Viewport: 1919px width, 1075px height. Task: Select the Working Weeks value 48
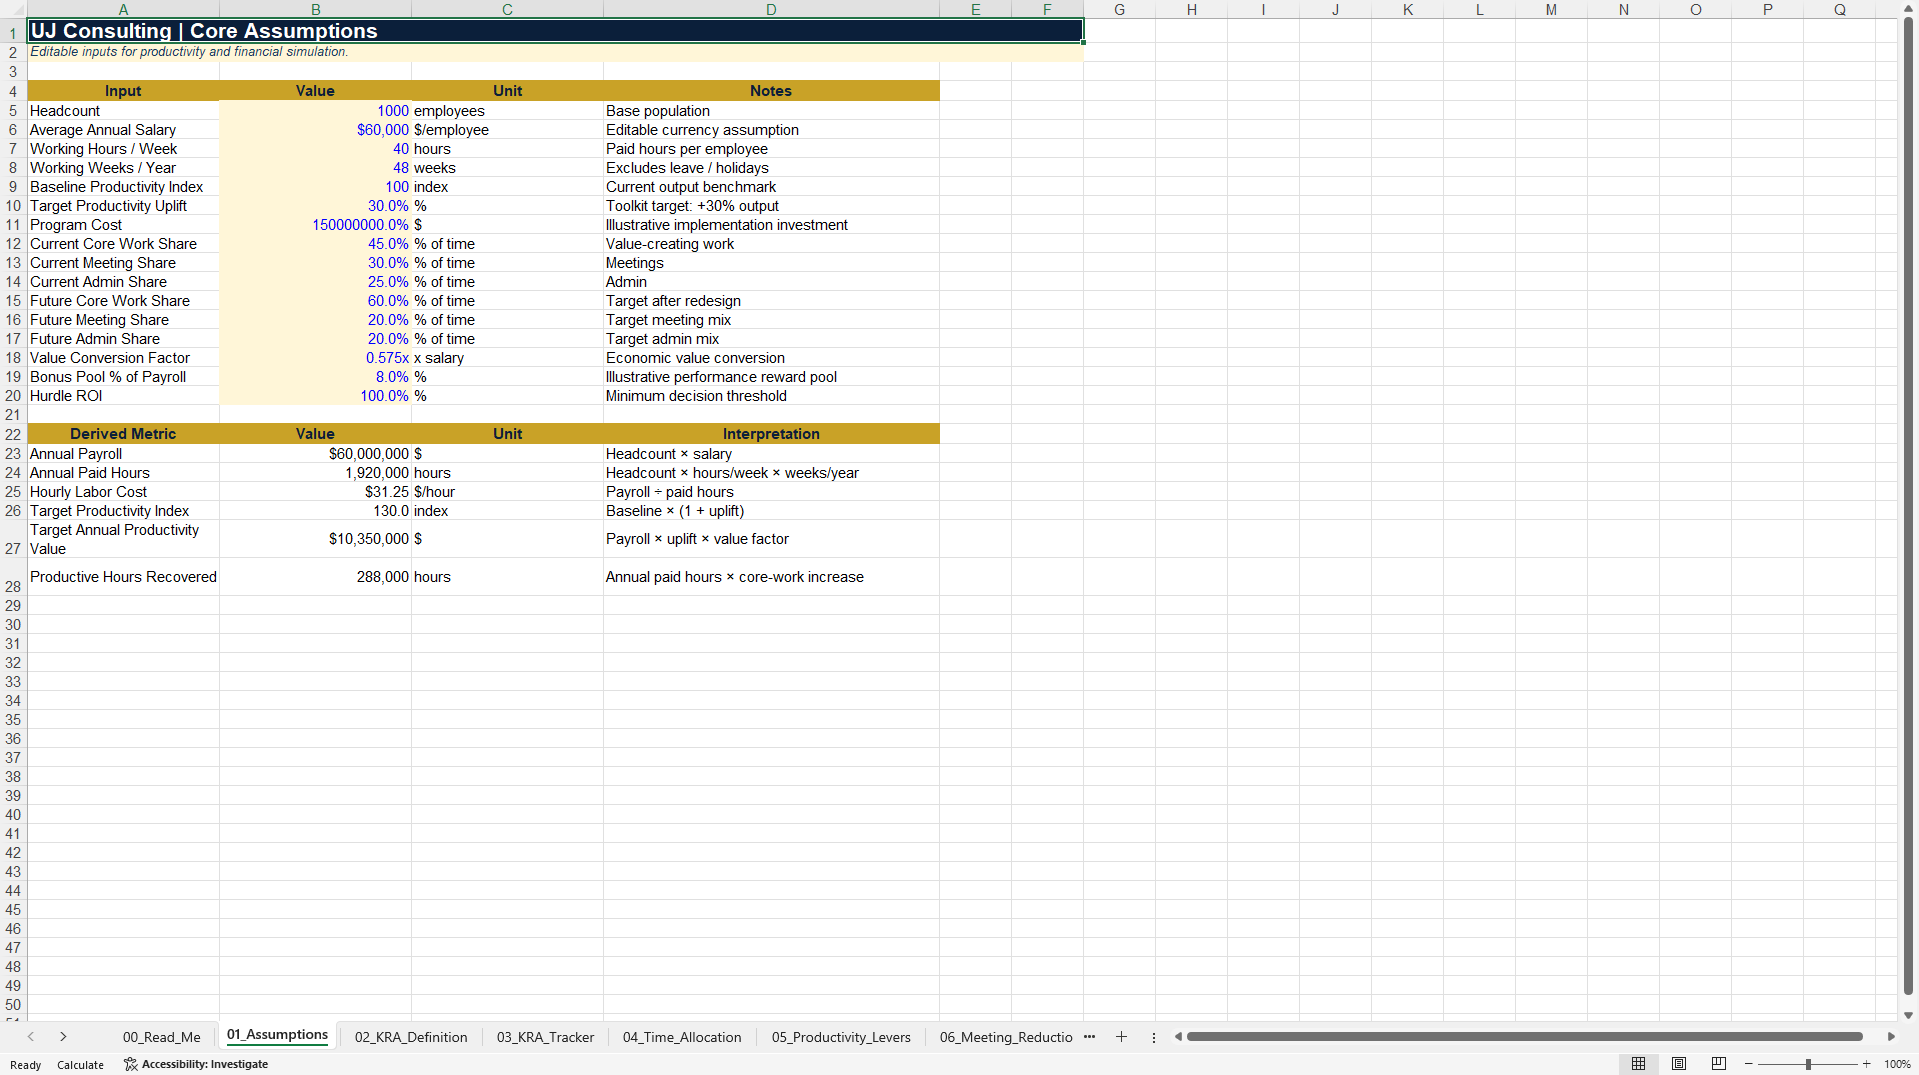point(315,168)
